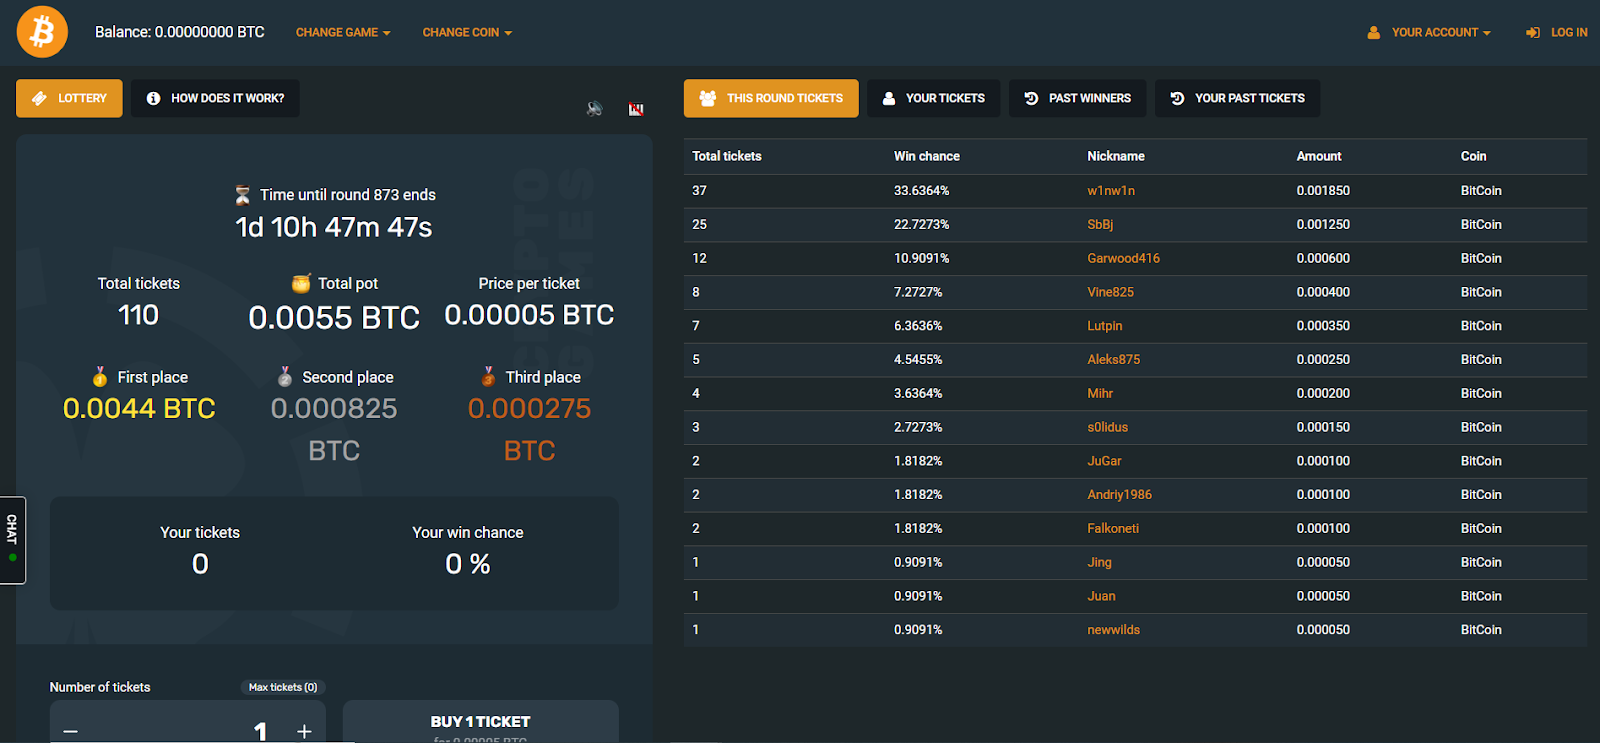Click the Nickname column header

pos(1116,156)
